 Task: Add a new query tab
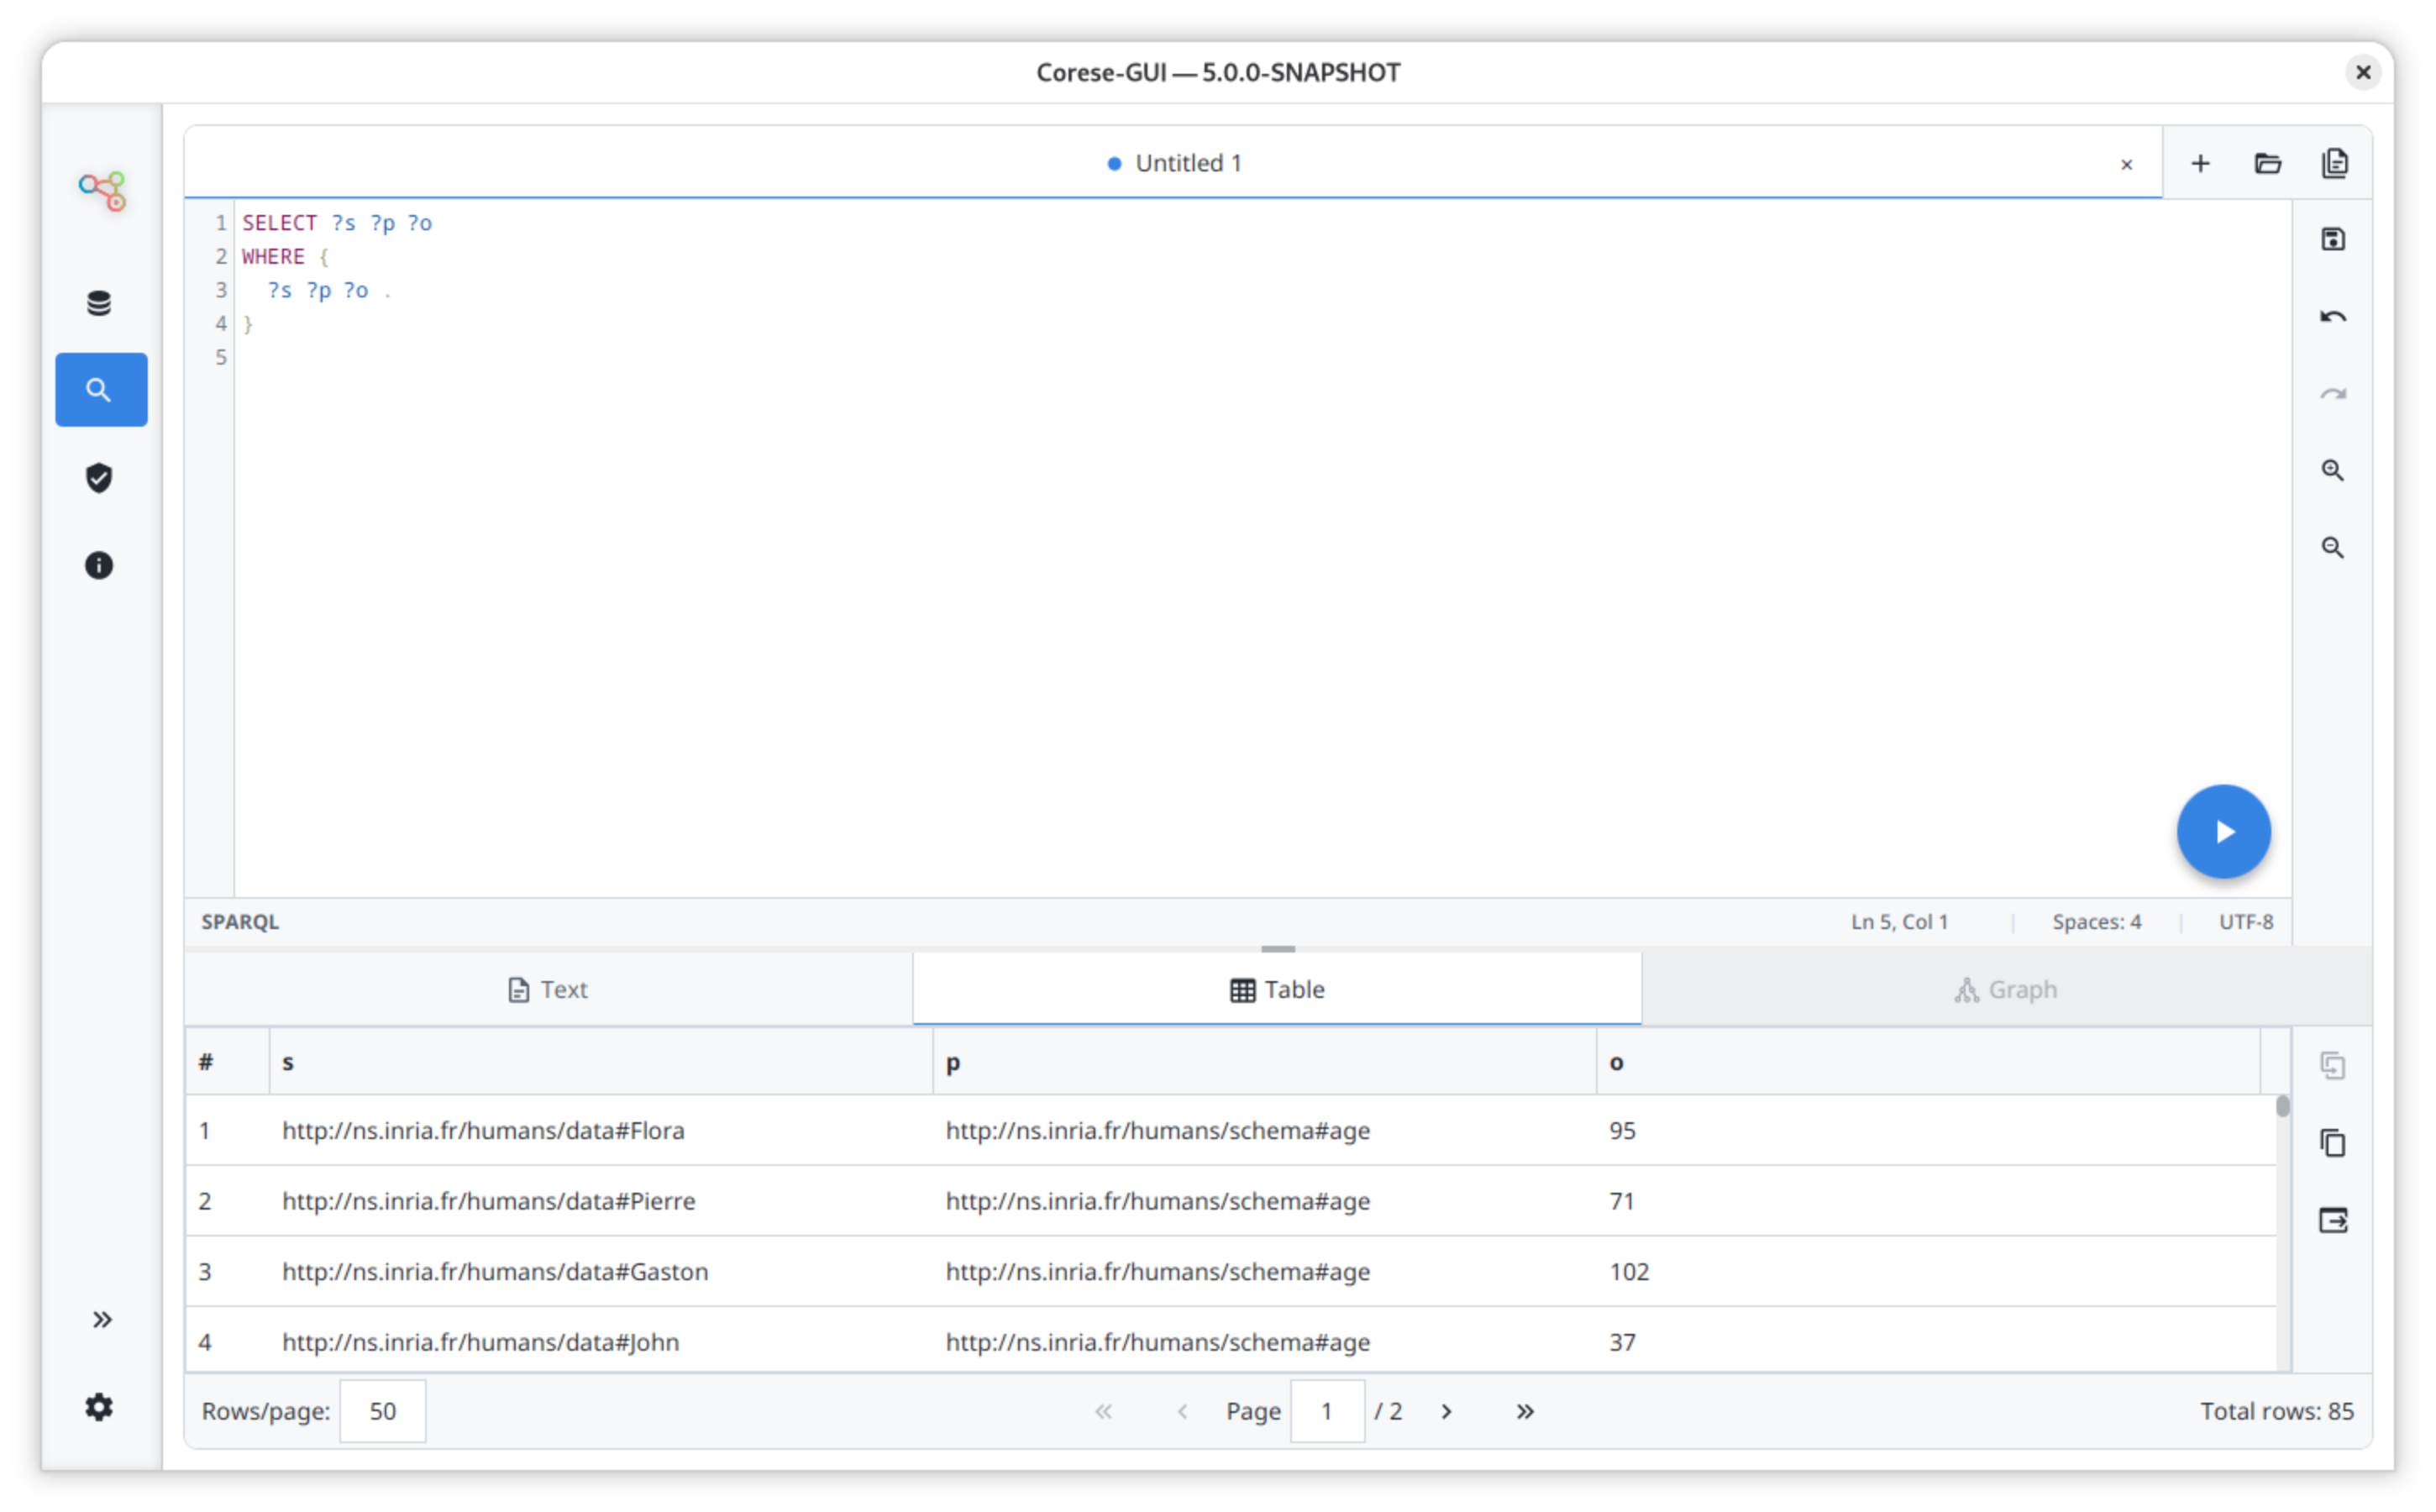(x=2200, y=163)
